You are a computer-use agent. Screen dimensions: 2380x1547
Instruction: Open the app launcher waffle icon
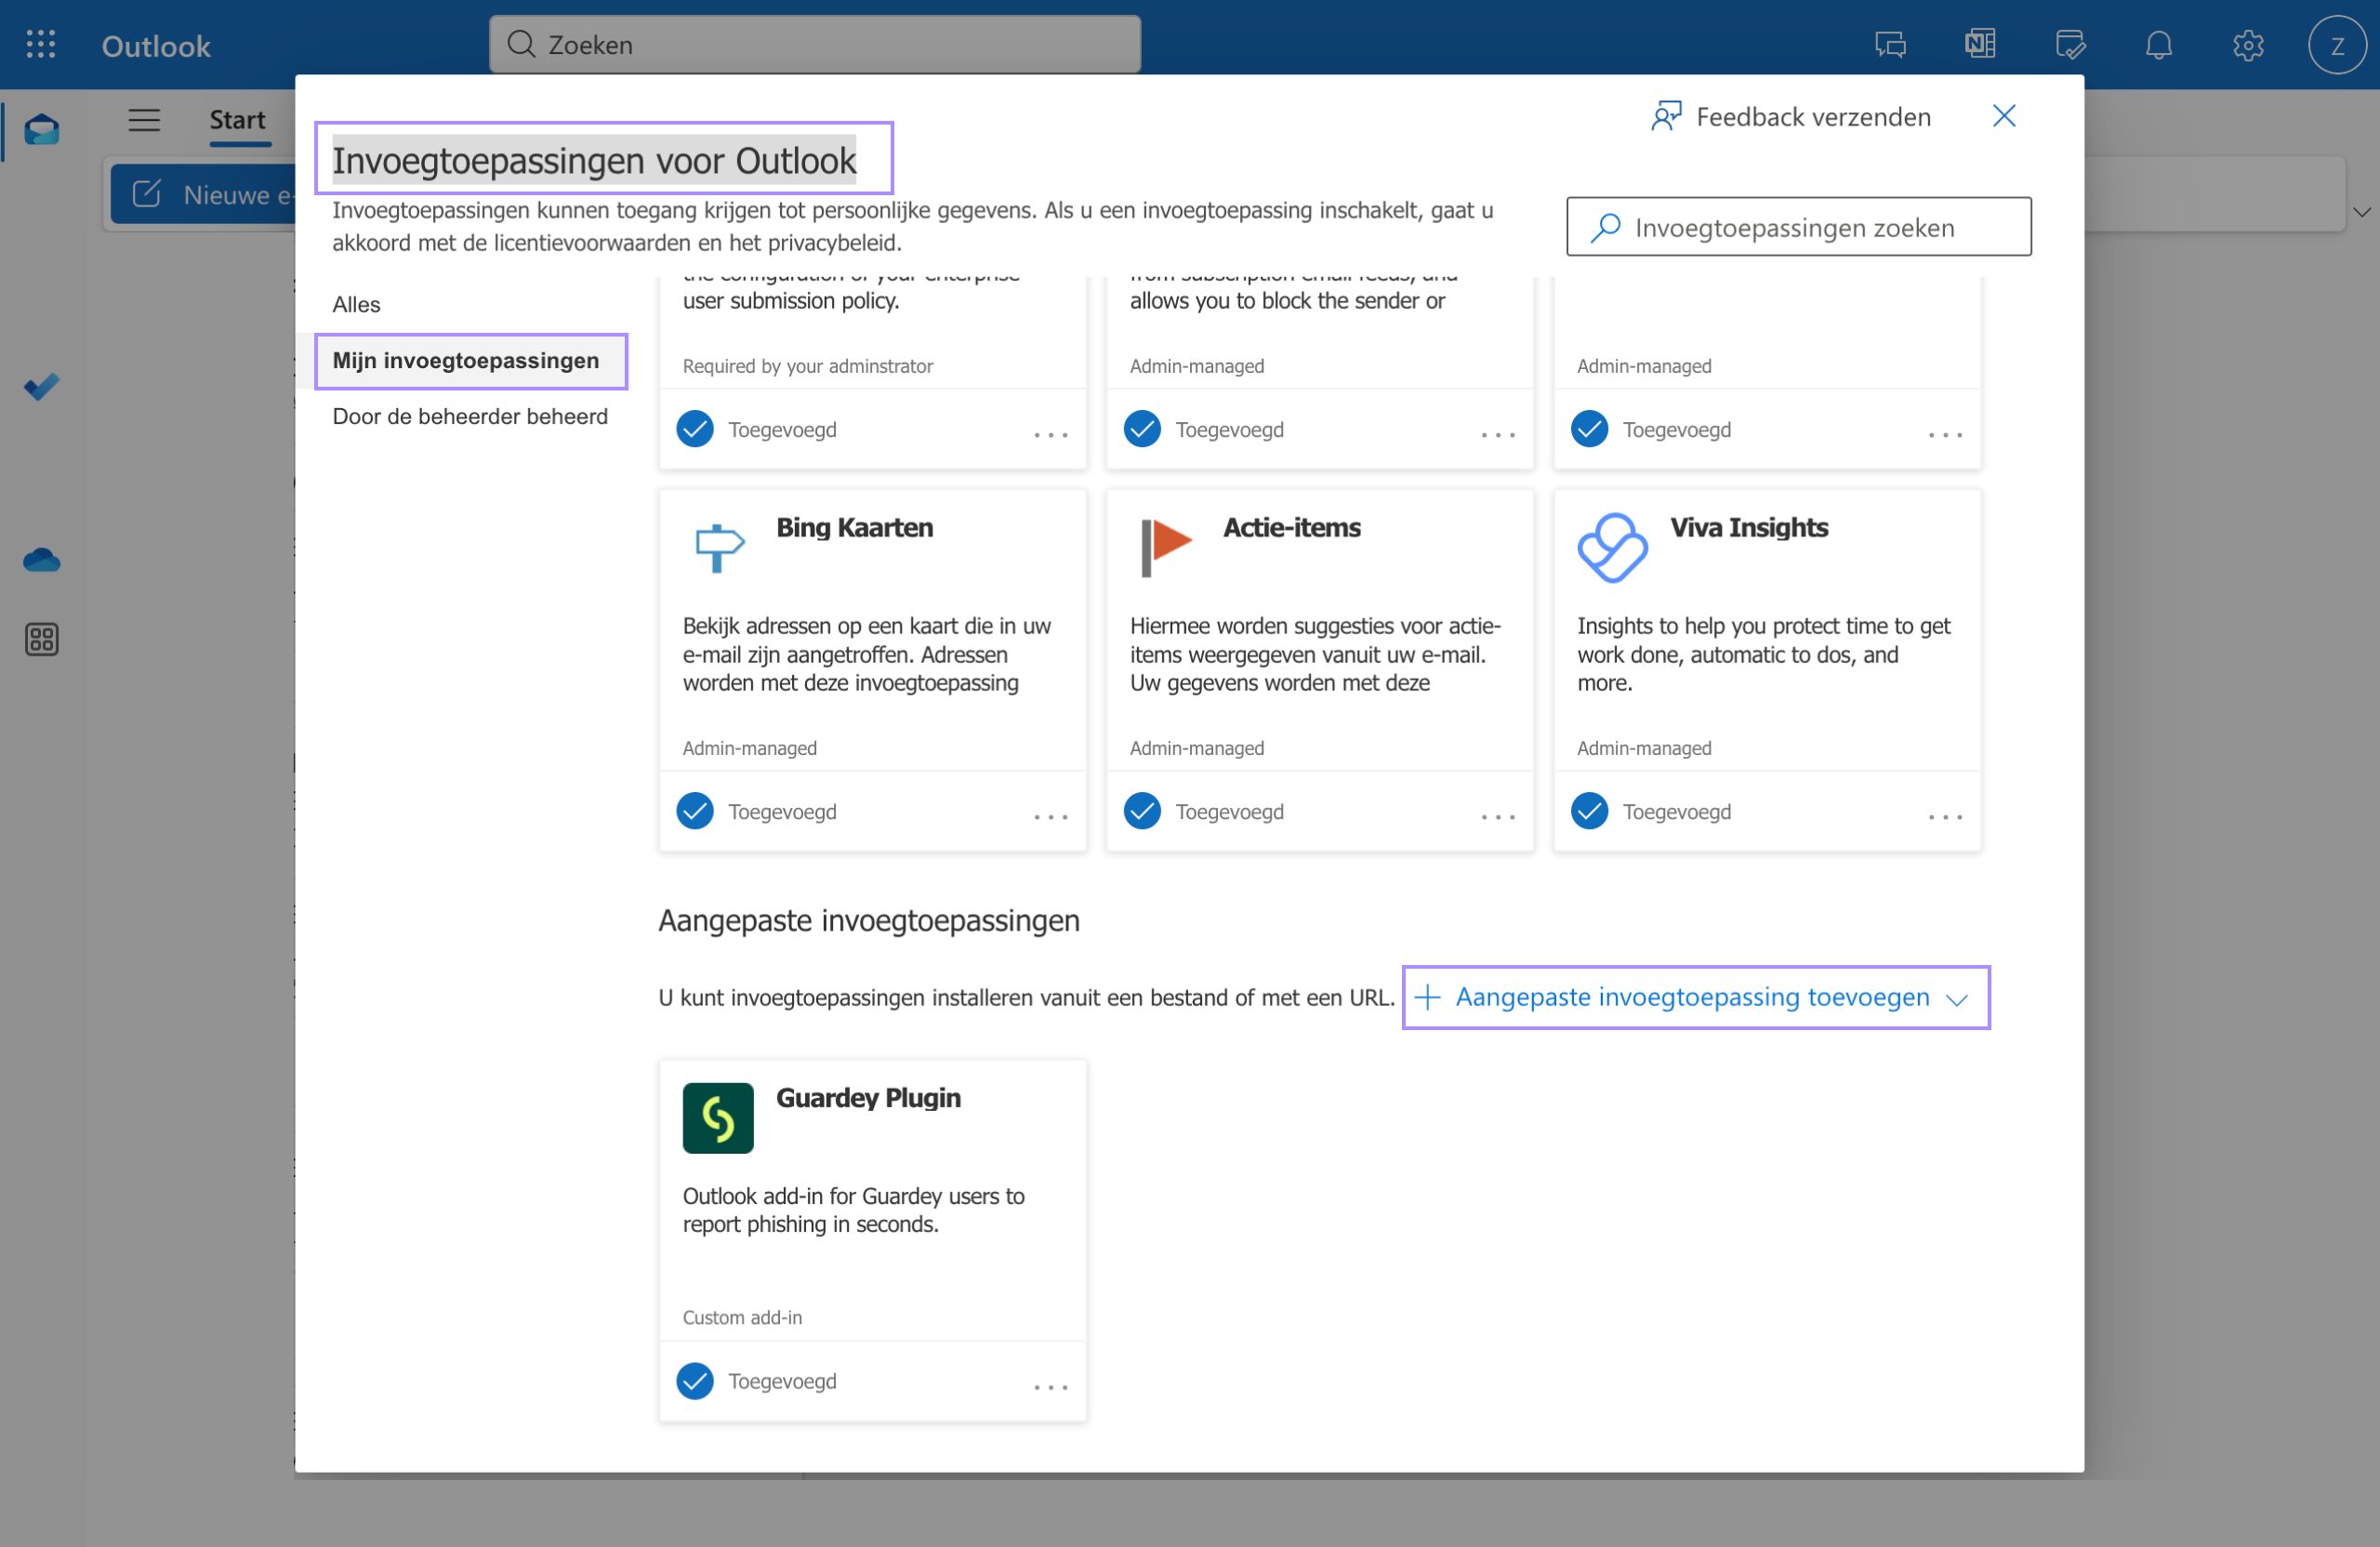pyautogui.click(x=41, y=44)
